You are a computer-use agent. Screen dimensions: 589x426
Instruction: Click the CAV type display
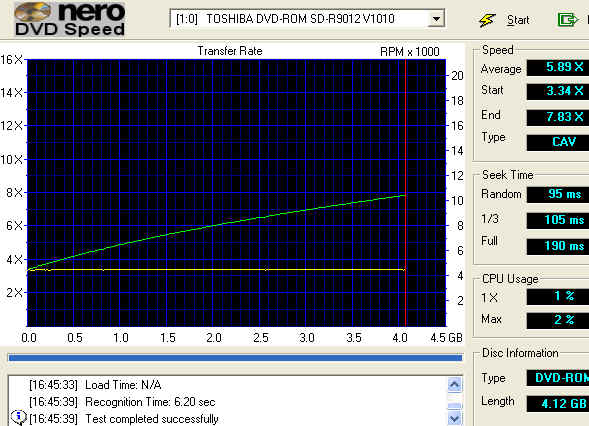pos(558,142)
